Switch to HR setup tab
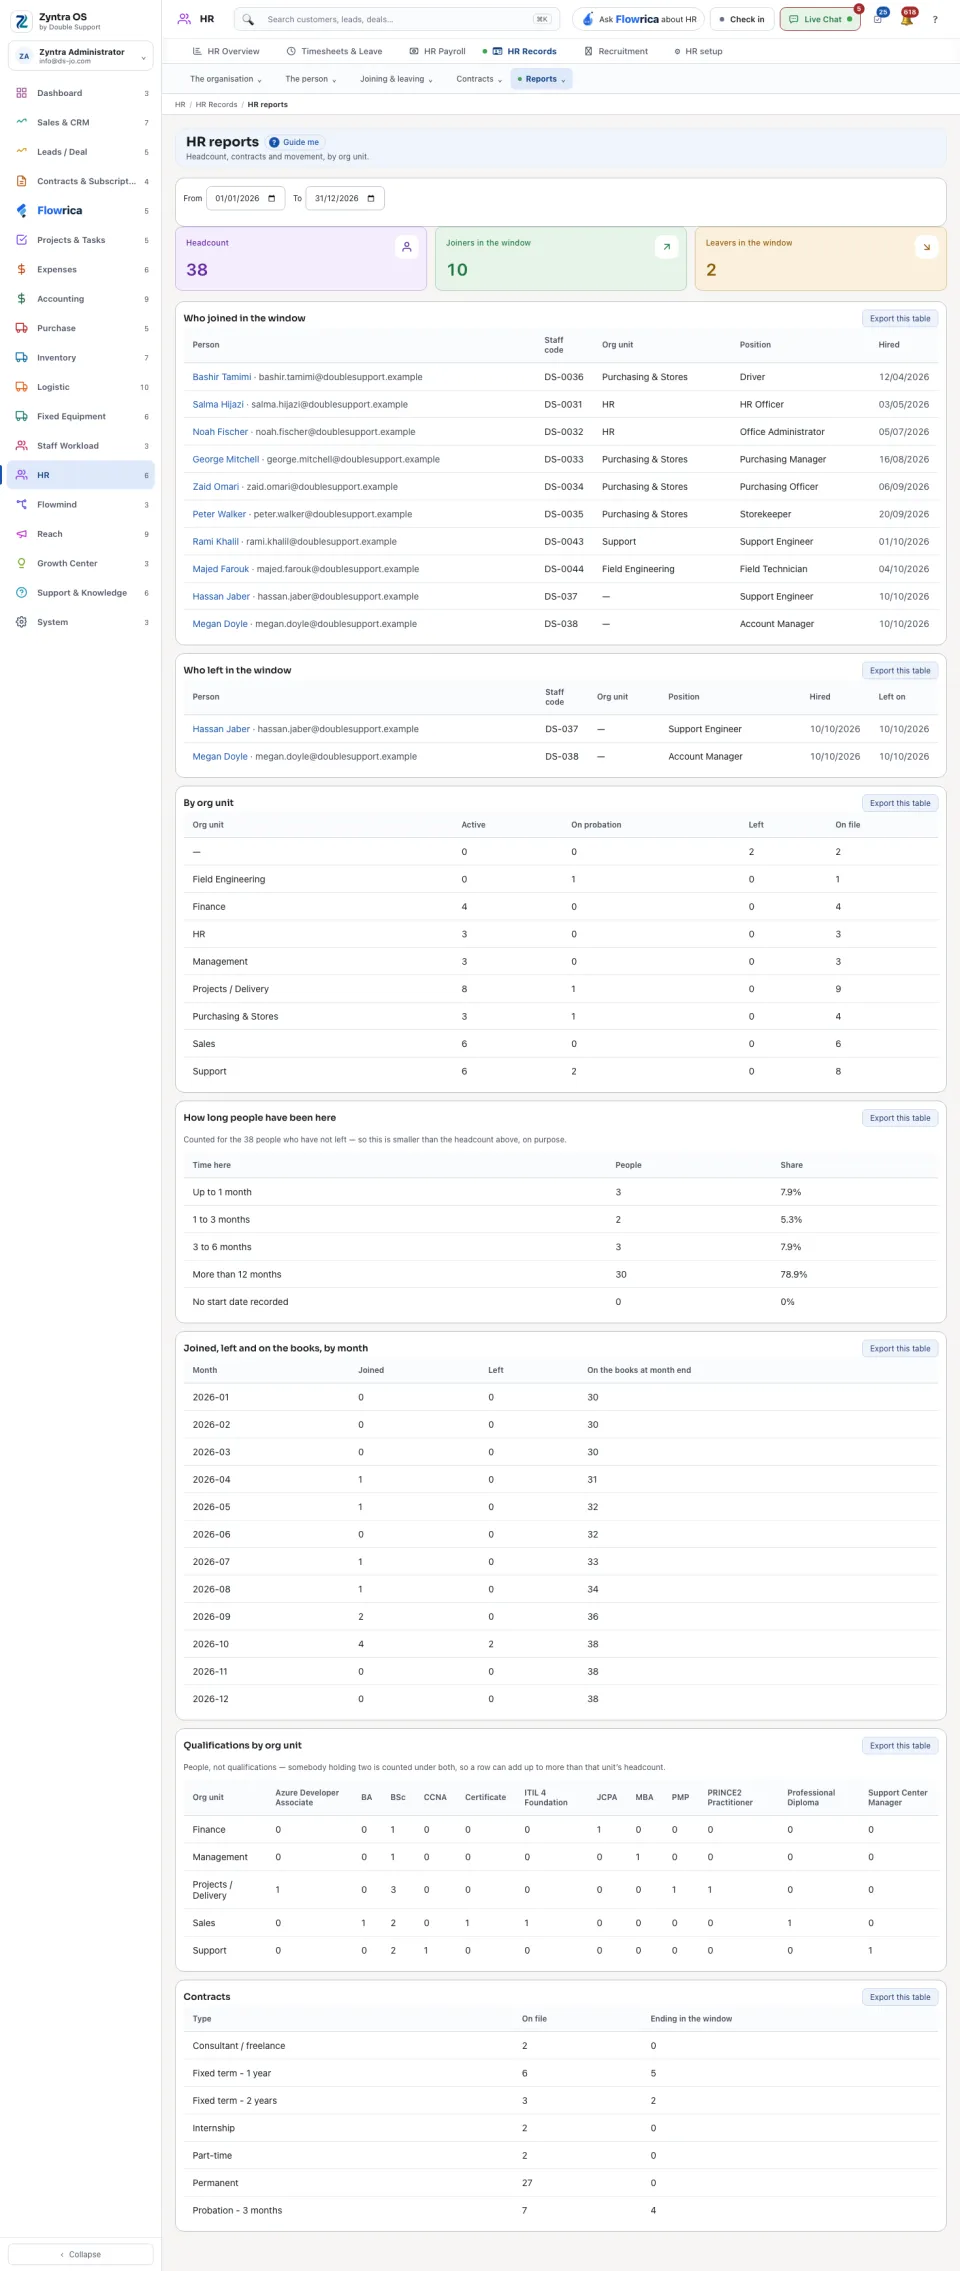 (698, 51)
